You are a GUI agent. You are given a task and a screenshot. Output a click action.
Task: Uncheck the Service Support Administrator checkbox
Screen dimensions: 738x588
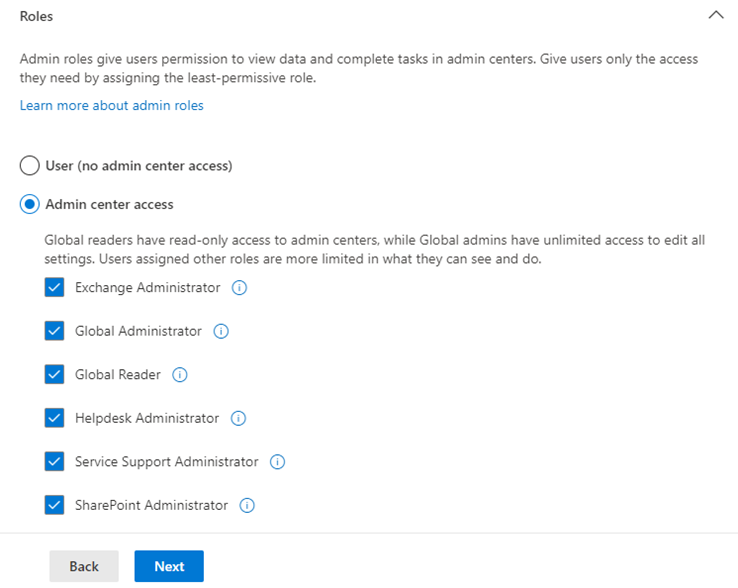coord(55,461)
